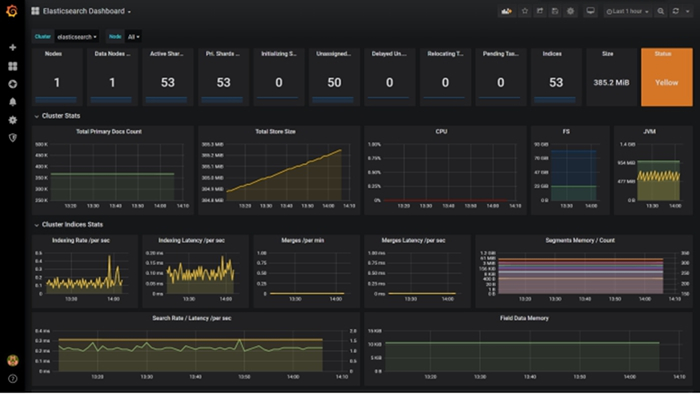
Task: Click the orange Yellow status panel
Action: point(667,77)
